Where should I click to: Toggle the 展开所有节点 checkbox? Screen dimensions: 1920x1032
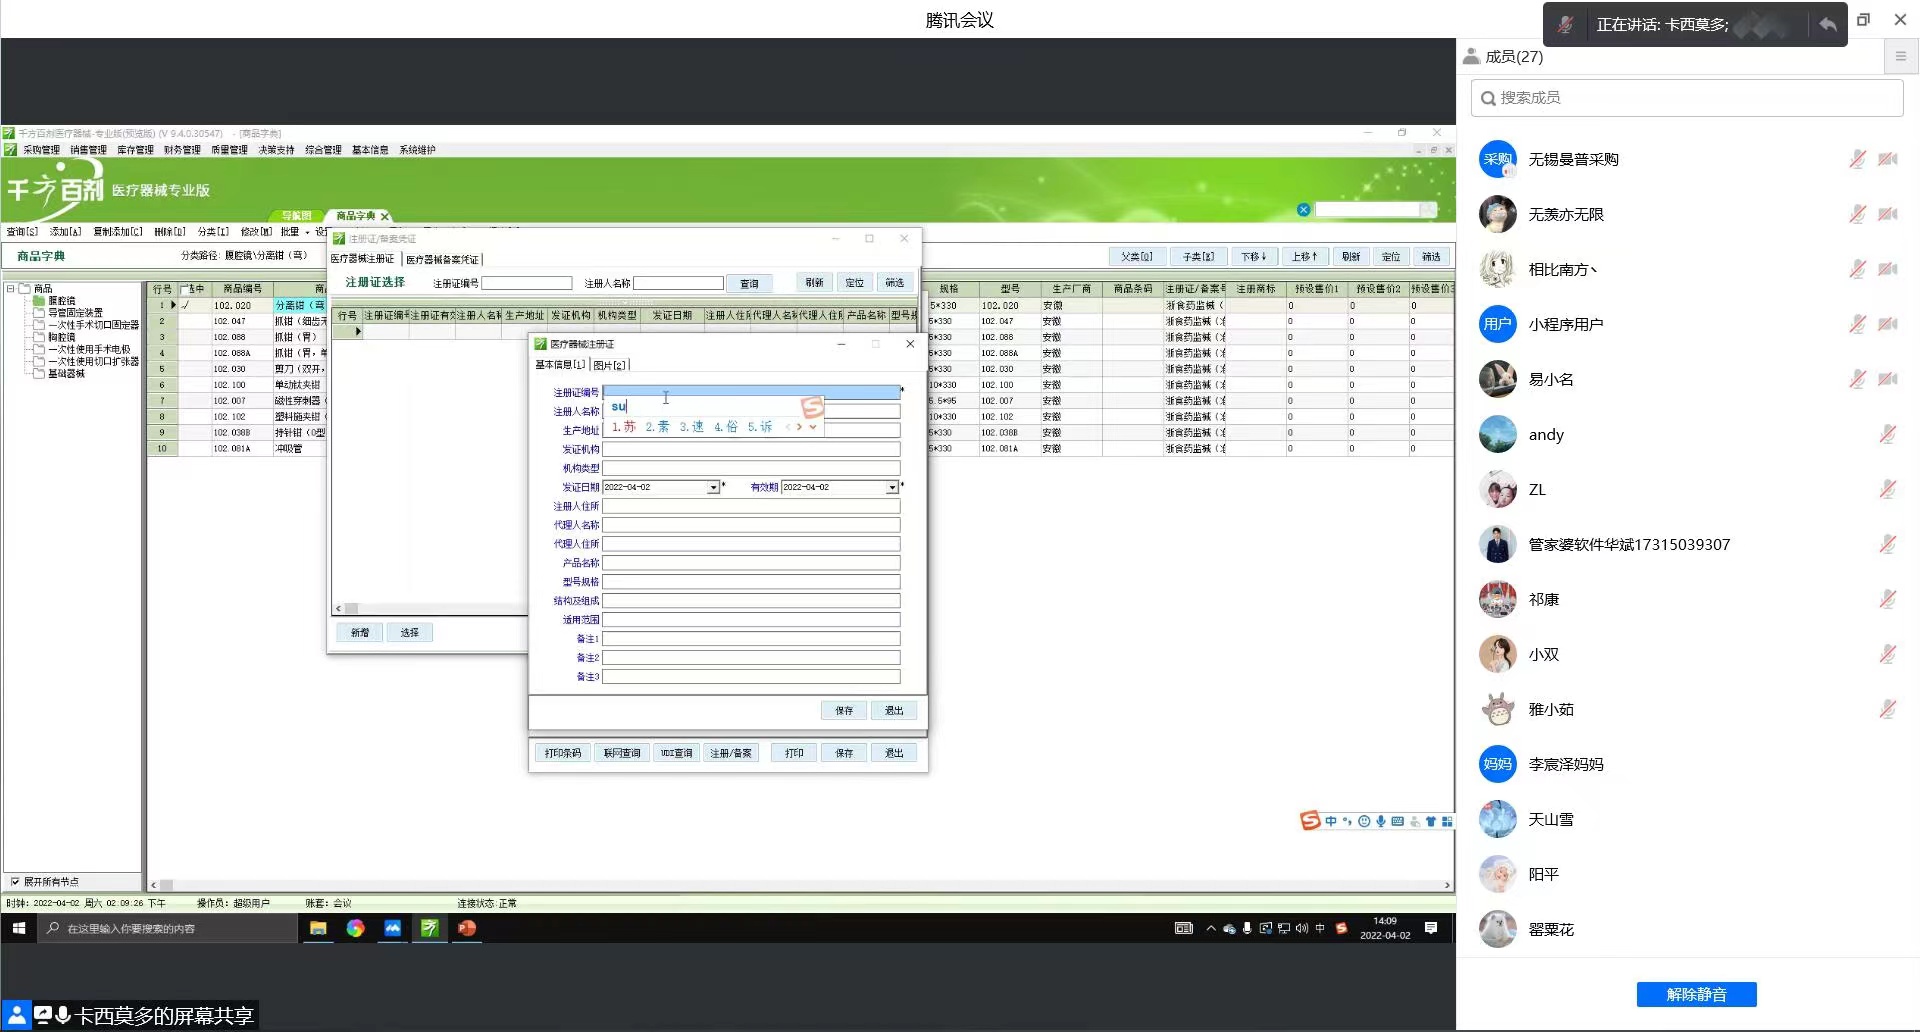coord(14,881)
